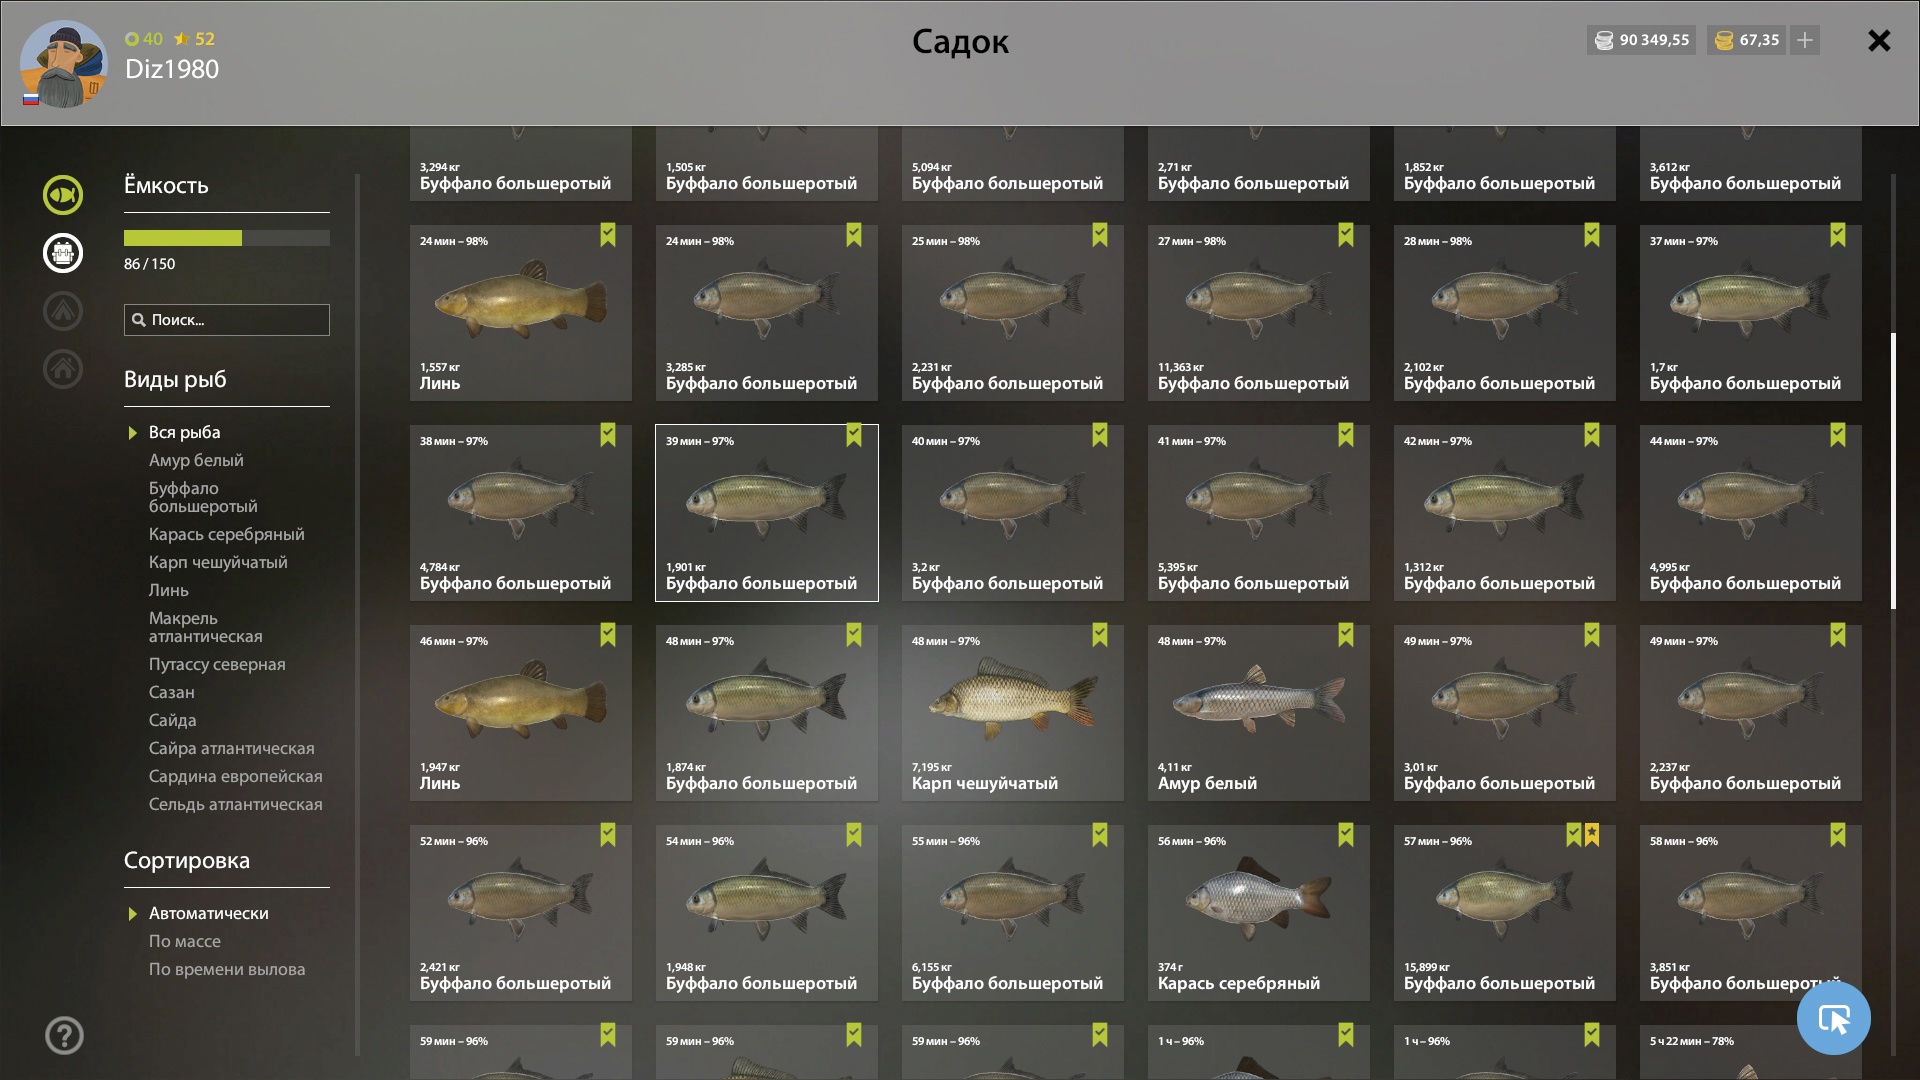Viewport: 1920px width, 1080px height.
Task: Toggle star mark on 15,899 kg Буффало
Action: pos(1592,835)
